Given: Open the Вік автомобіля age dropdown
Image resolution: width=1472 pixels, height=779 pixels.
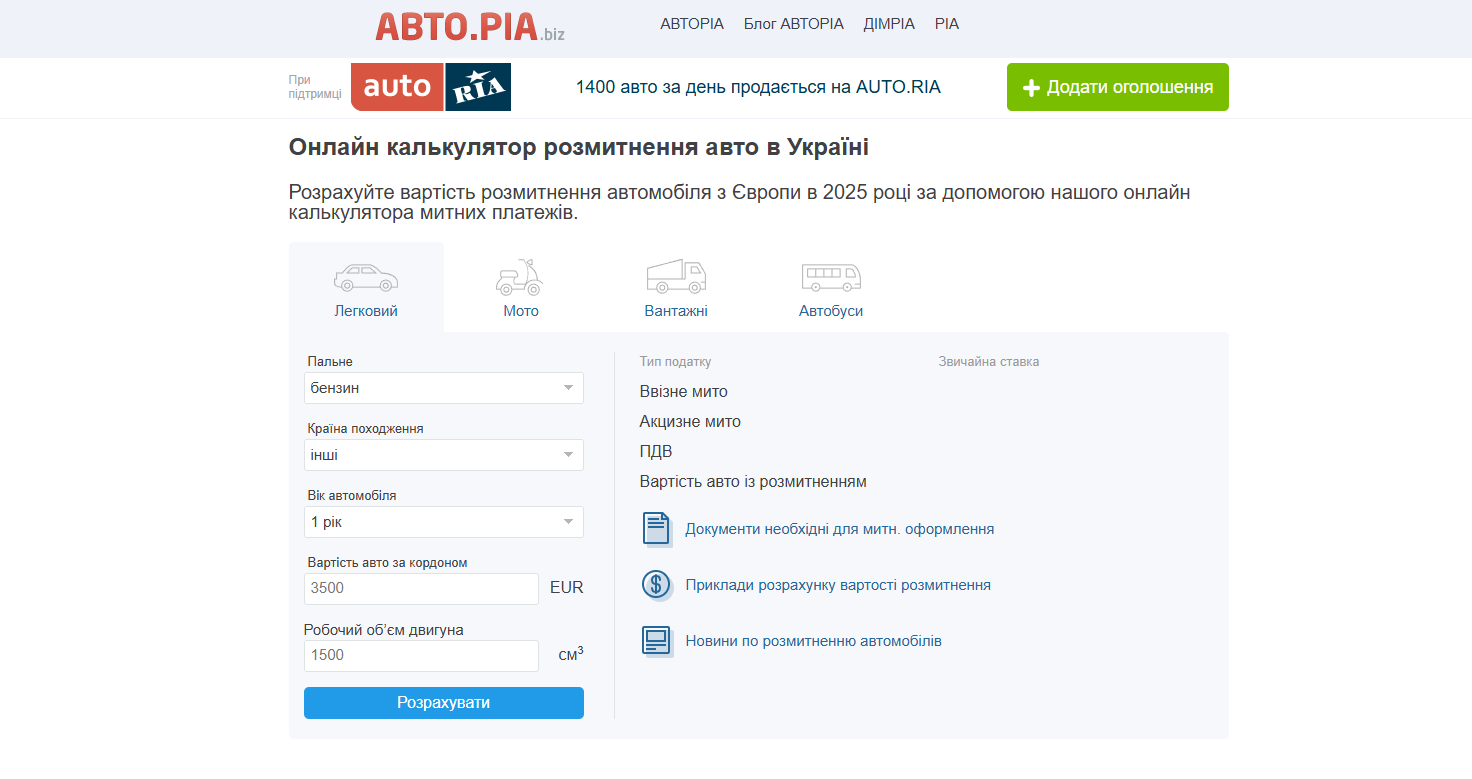Looking at the screenshot, I should [444, 522].
